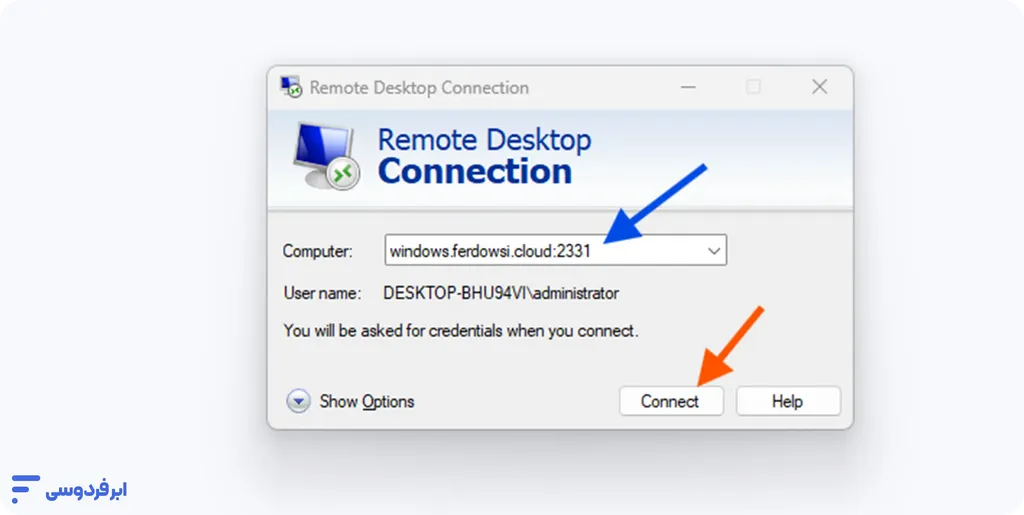
Task: Click the greyed-out maximize button
Action: click(x=753, y=87)
